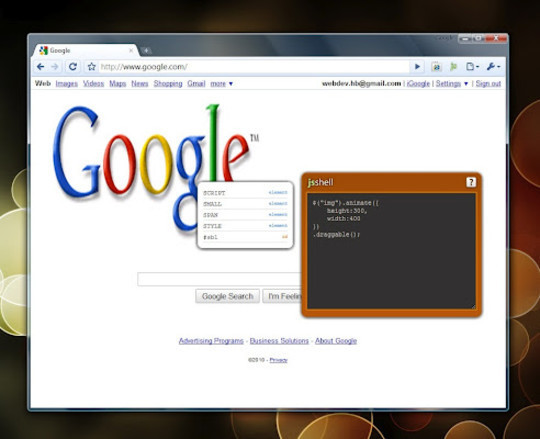Click the green jsshell extension icon
This screenshot has height=439, width=540.
454,67
